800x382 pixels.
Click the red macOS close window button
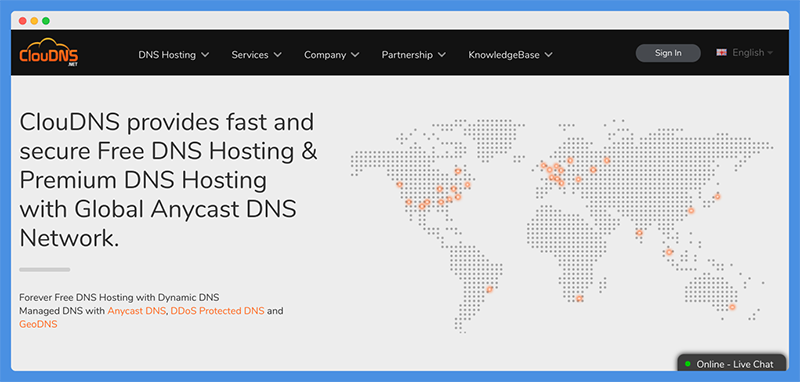[22, 21]
